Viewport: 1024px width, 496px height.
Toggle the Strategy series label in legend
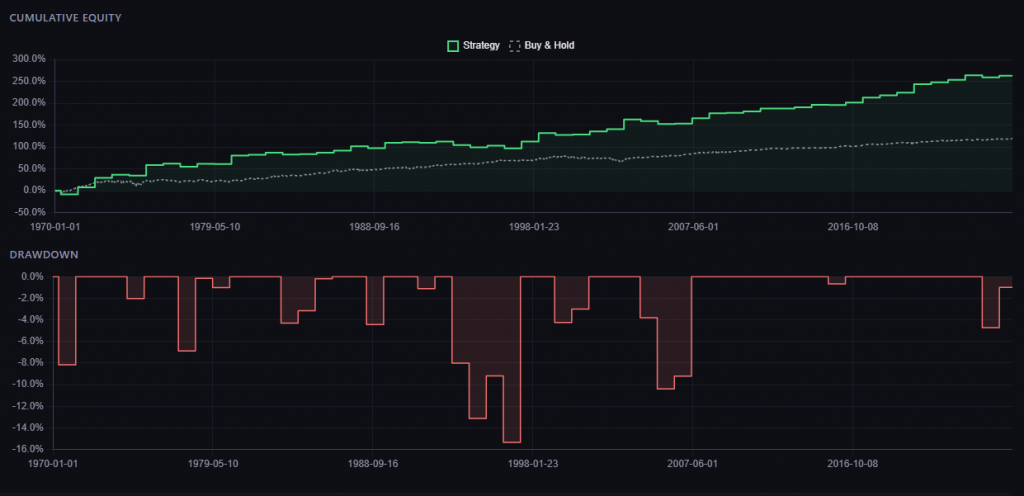point(481,45)
